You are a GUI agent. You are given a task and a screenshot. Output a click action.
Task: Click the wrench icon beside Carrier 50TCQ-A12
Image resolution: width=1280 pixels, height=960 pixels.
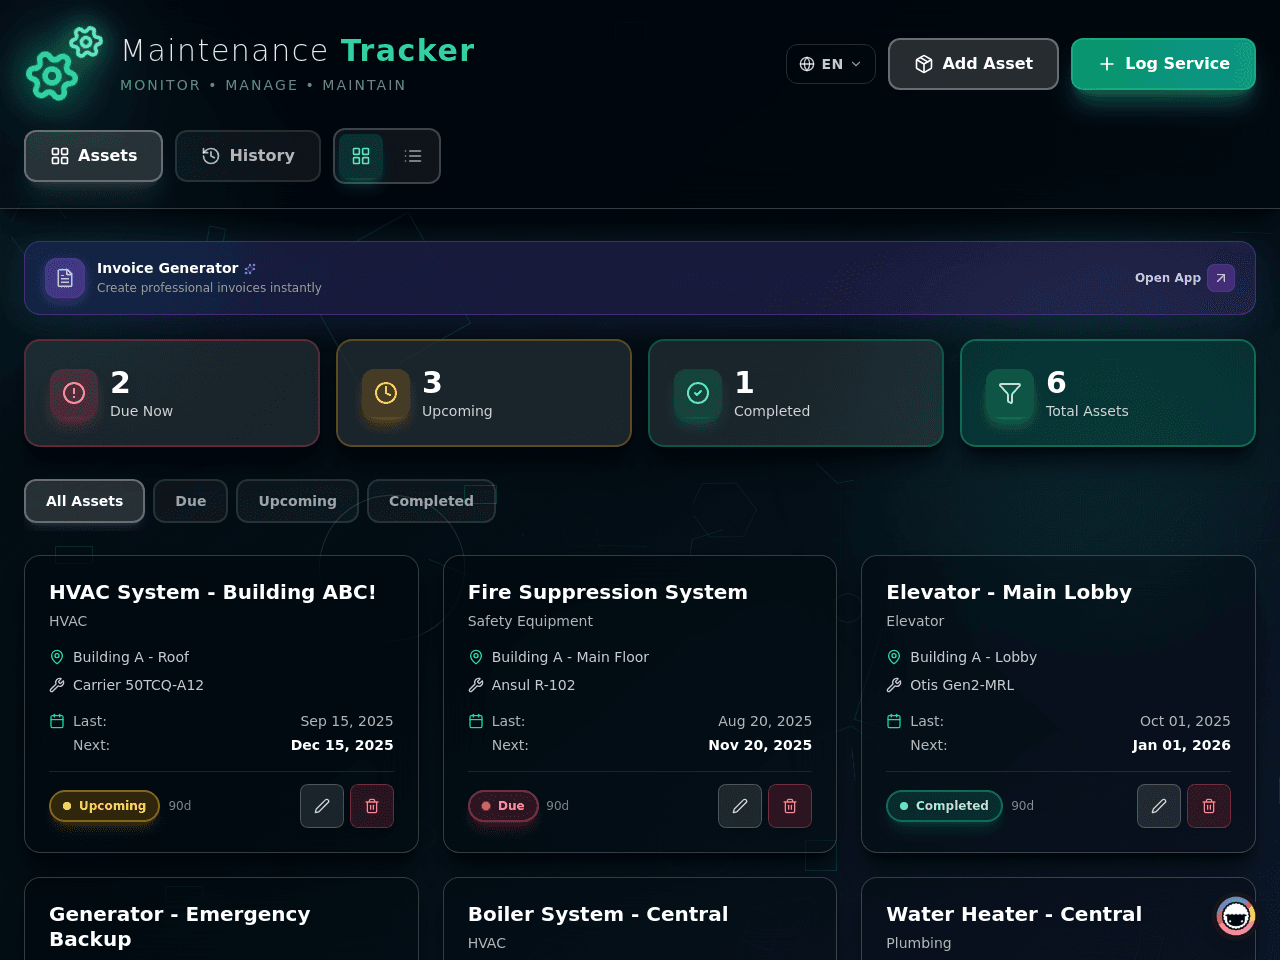click(x=57, y=685)
